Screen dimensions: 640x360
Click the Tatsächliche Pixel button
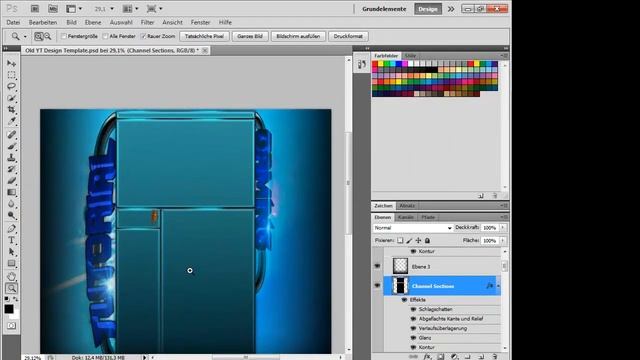click(x=204, y=36)
